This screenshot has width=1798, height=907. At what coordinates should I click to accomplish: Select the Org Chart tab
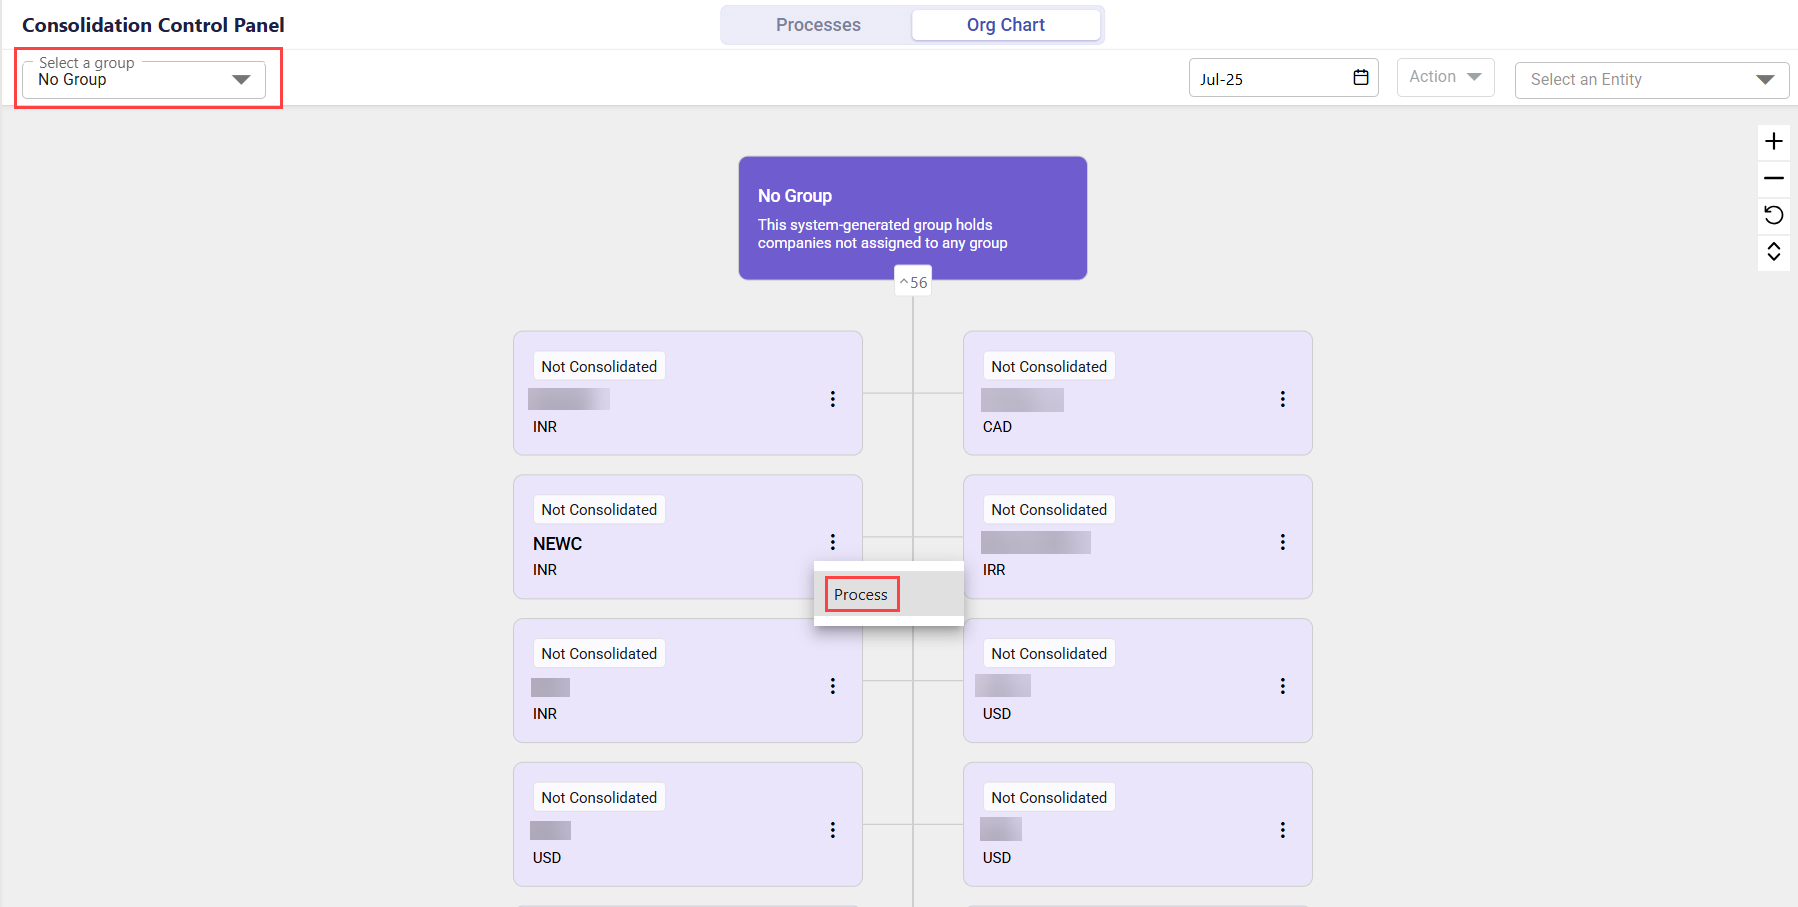[1005, 25]
